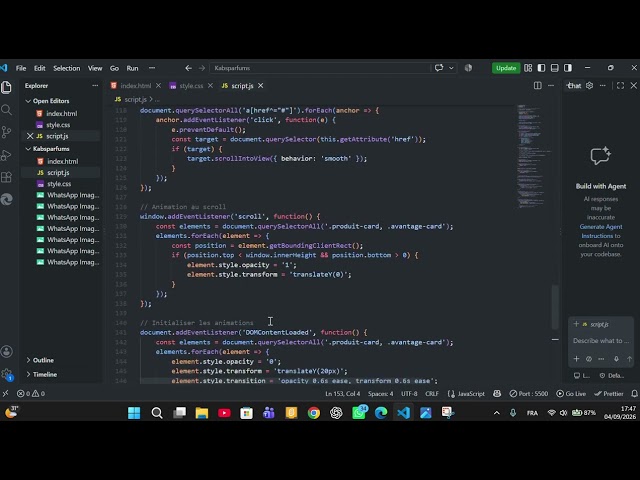Click Prettier status bar item

[x=609, y=393]
